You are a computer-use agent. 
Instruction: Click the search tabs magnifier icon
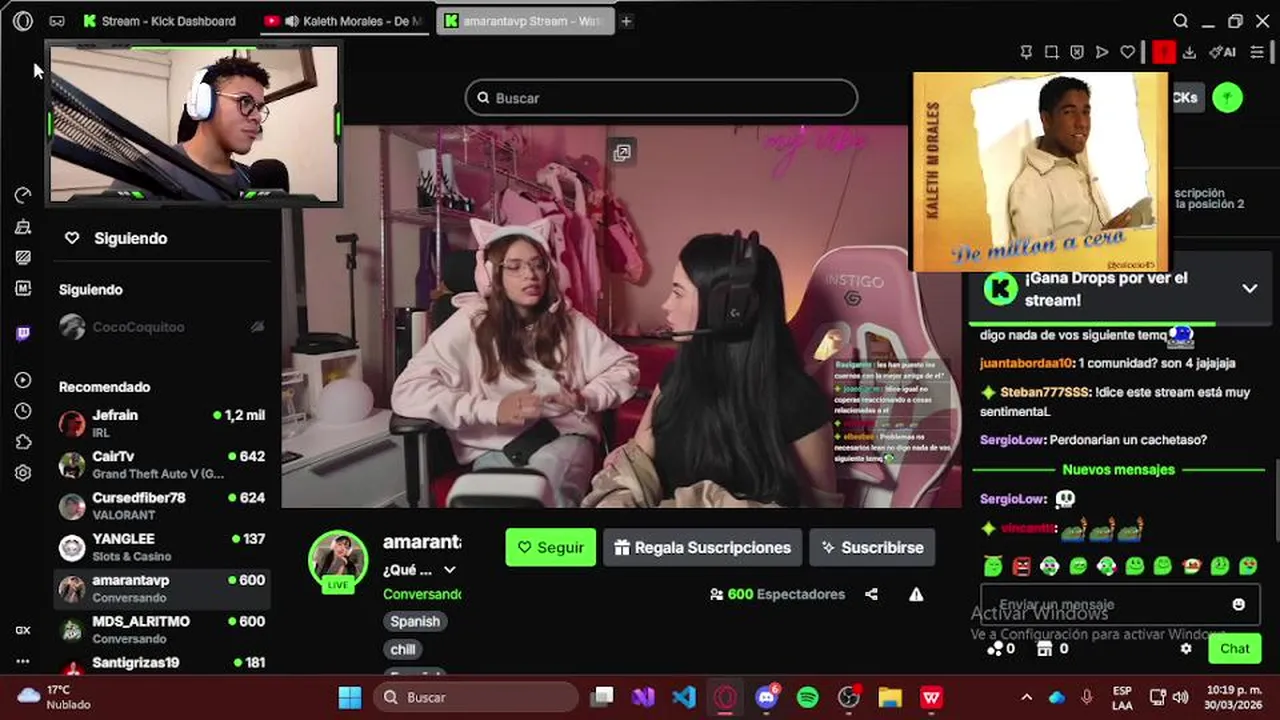coord(1181,21)
